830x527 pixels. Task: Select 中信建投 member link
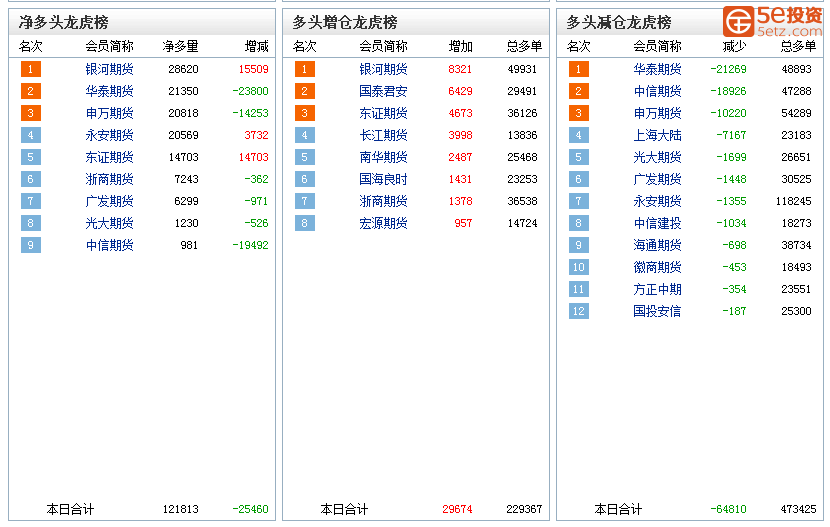(657, 223)
